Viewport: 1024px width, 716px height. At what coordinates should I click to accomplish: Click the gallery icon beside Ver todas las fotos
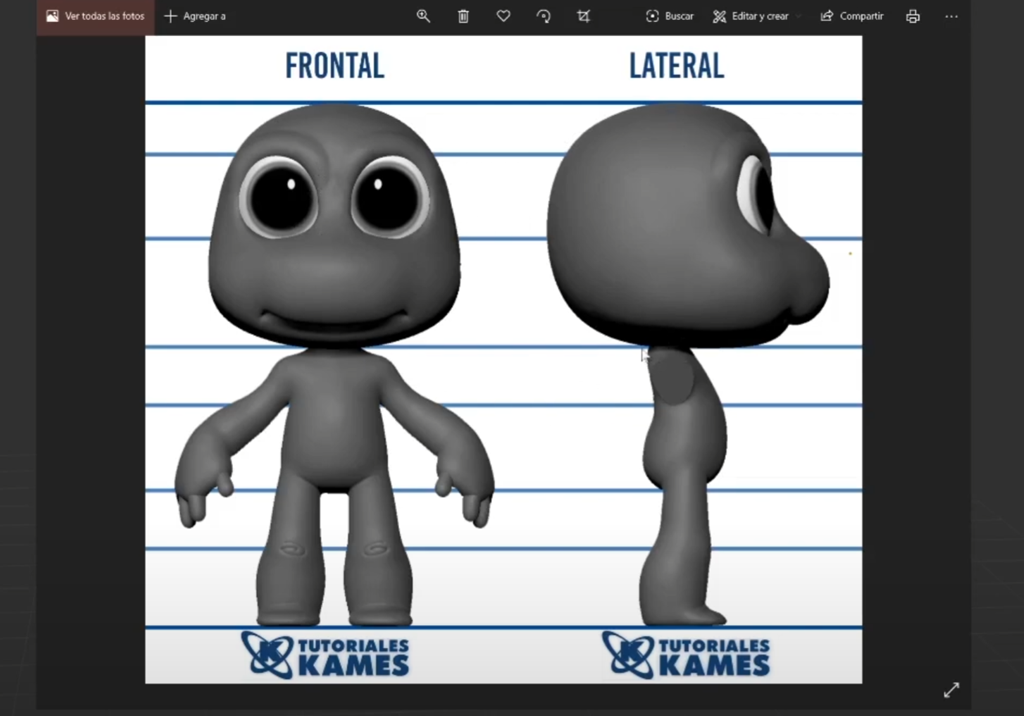tap(52, 16)
